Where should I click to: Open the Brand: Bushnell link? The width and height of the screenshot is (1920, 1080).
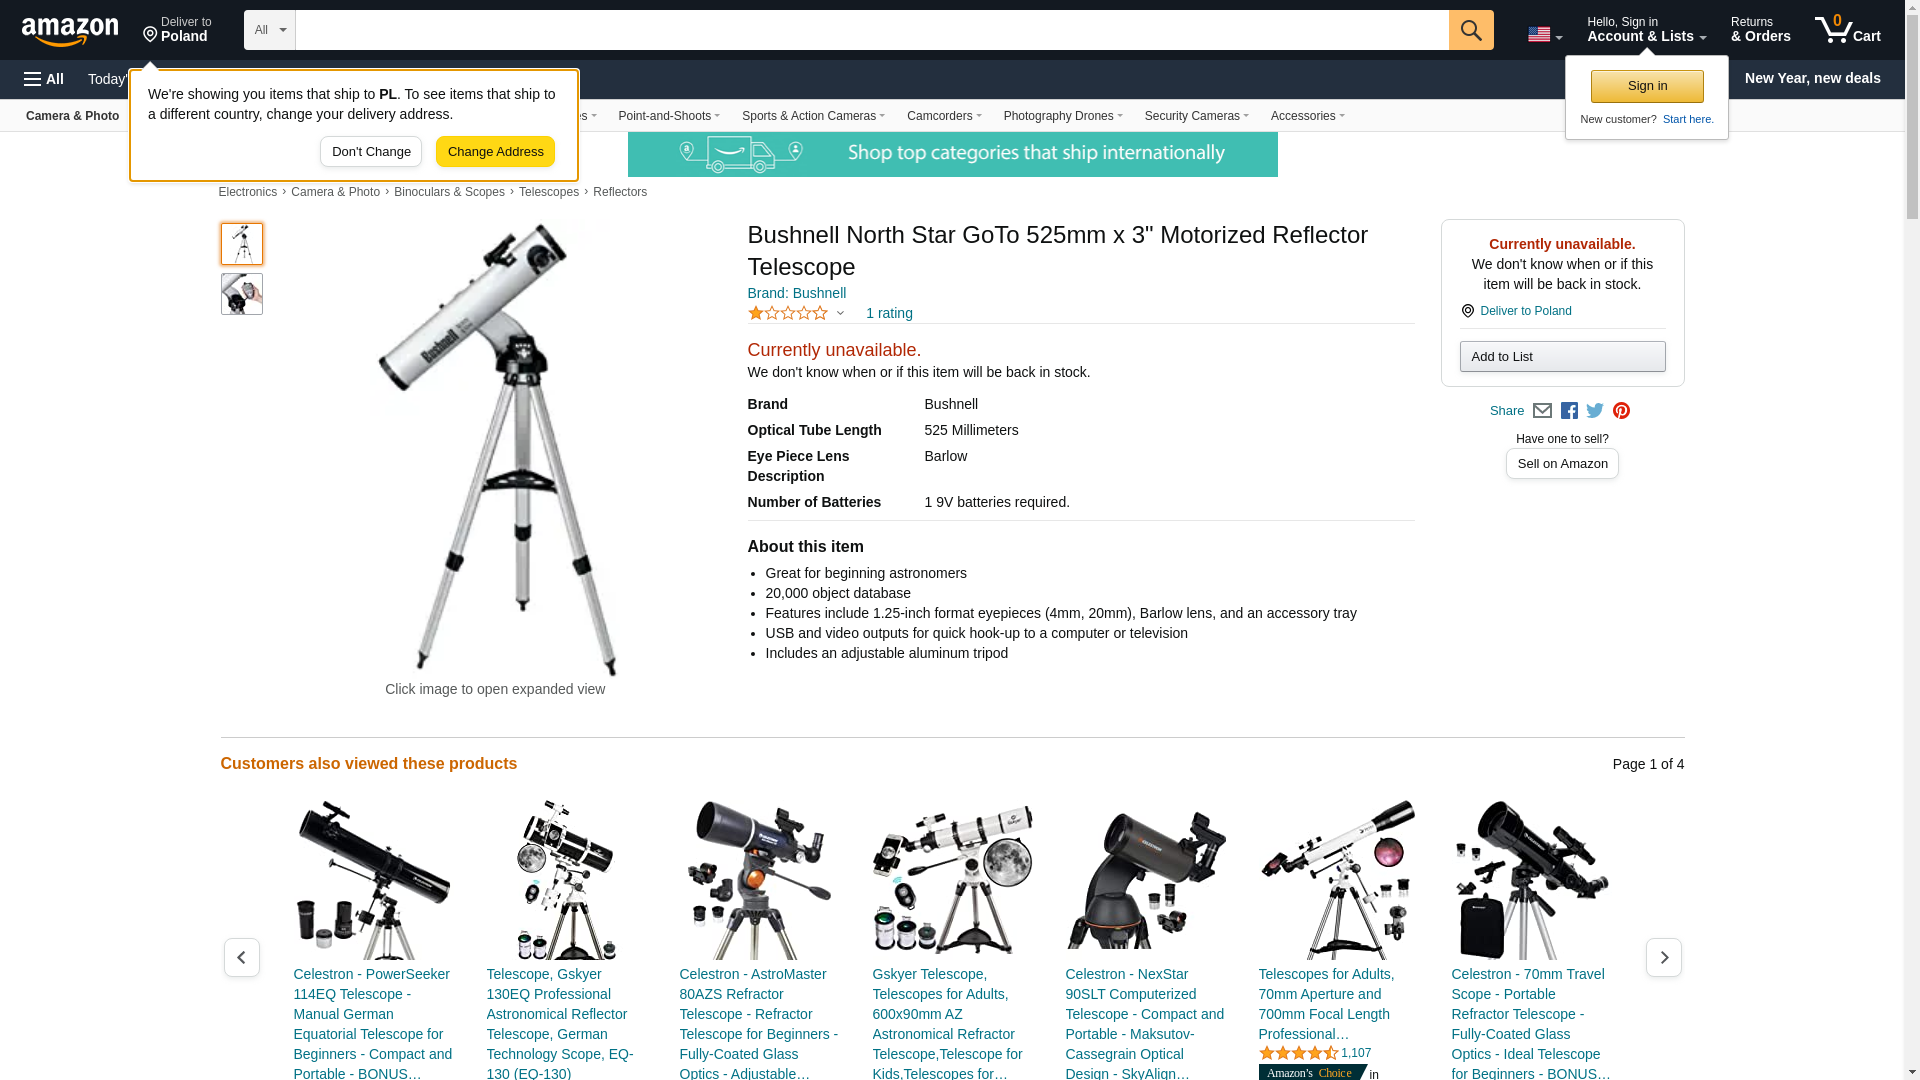(x=797, y=293)
